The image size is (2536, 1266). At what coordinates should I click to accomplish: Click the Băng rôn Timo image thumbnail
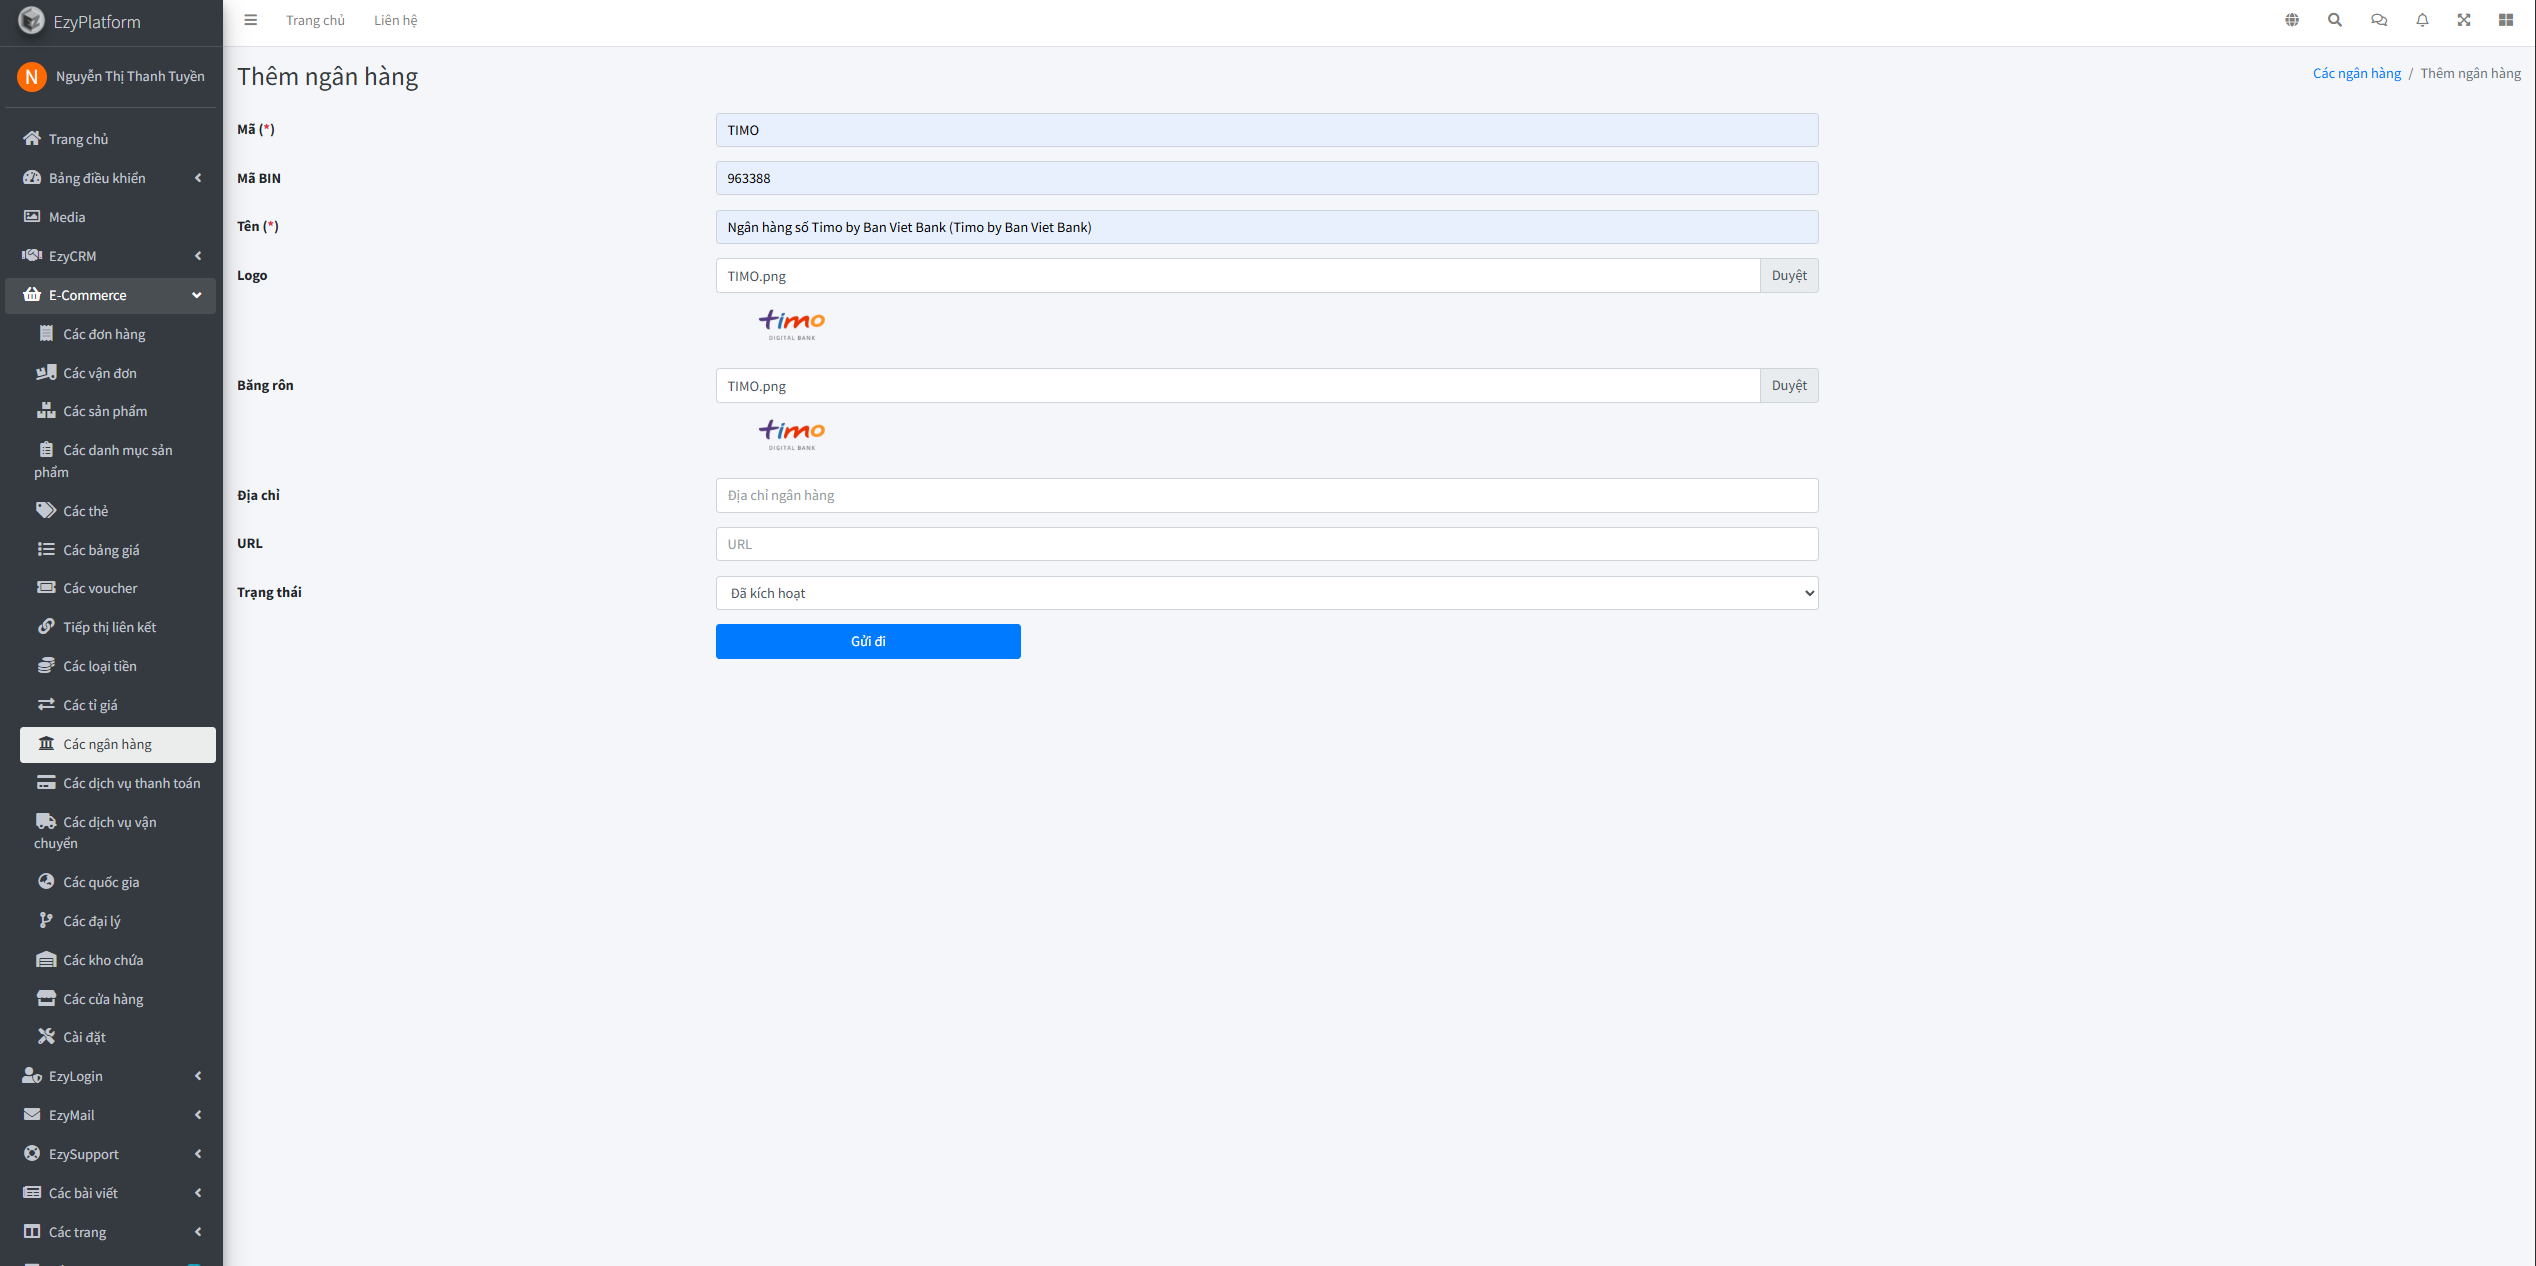click(792, 434)
